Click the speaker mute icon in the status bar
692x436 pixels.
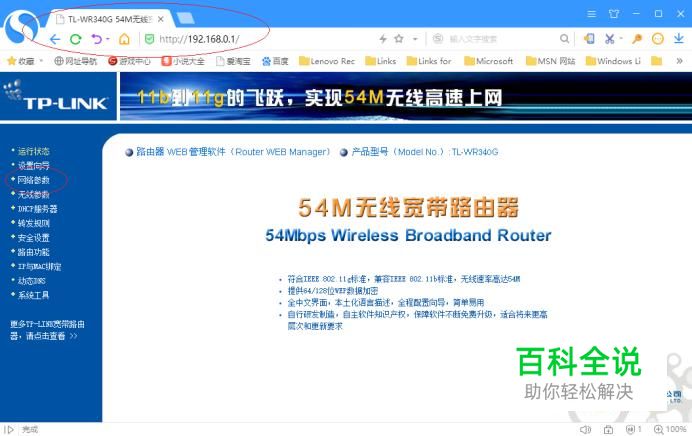point(585,429)
